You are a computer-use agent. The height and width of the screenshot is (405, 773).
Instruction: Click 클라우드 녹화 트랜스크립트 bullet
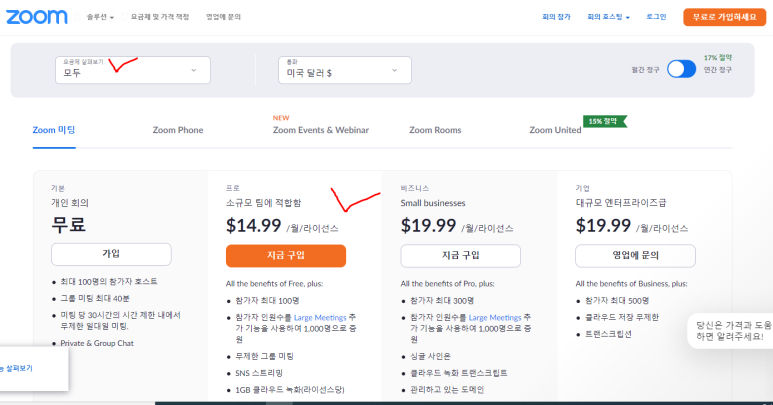[x=458, y=373]
